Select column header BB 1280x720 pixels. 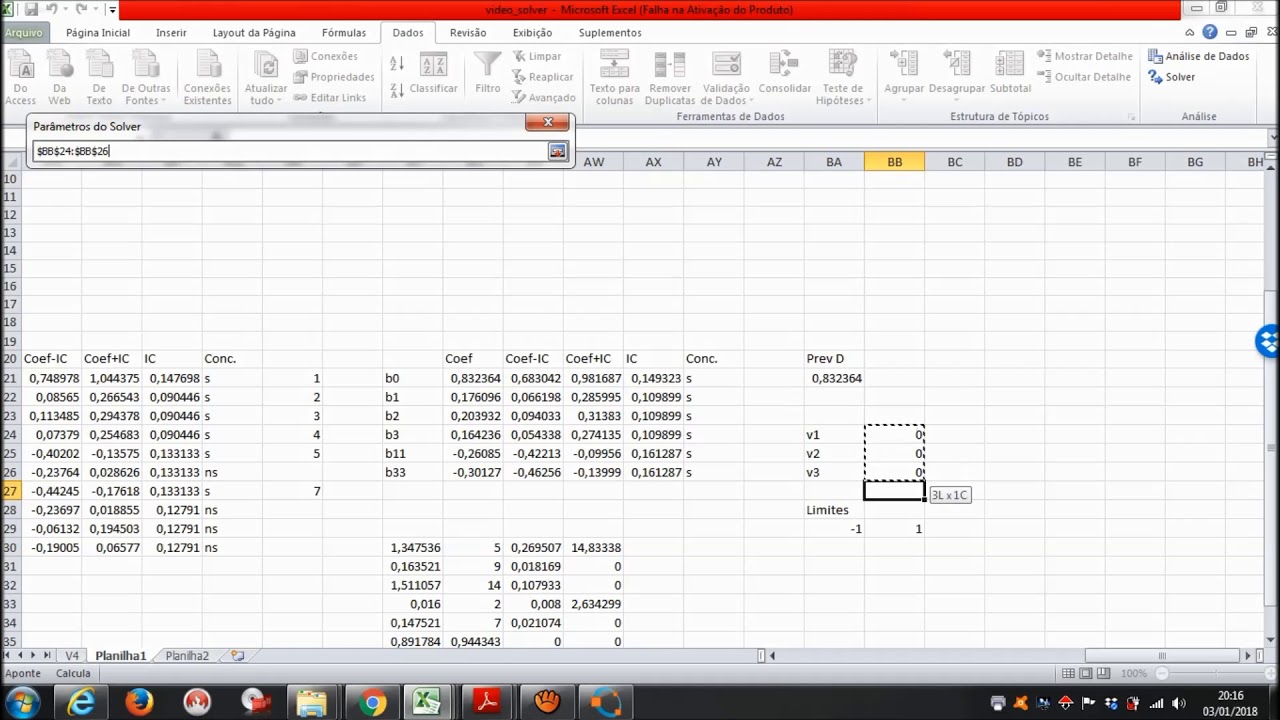click(894, 162)
